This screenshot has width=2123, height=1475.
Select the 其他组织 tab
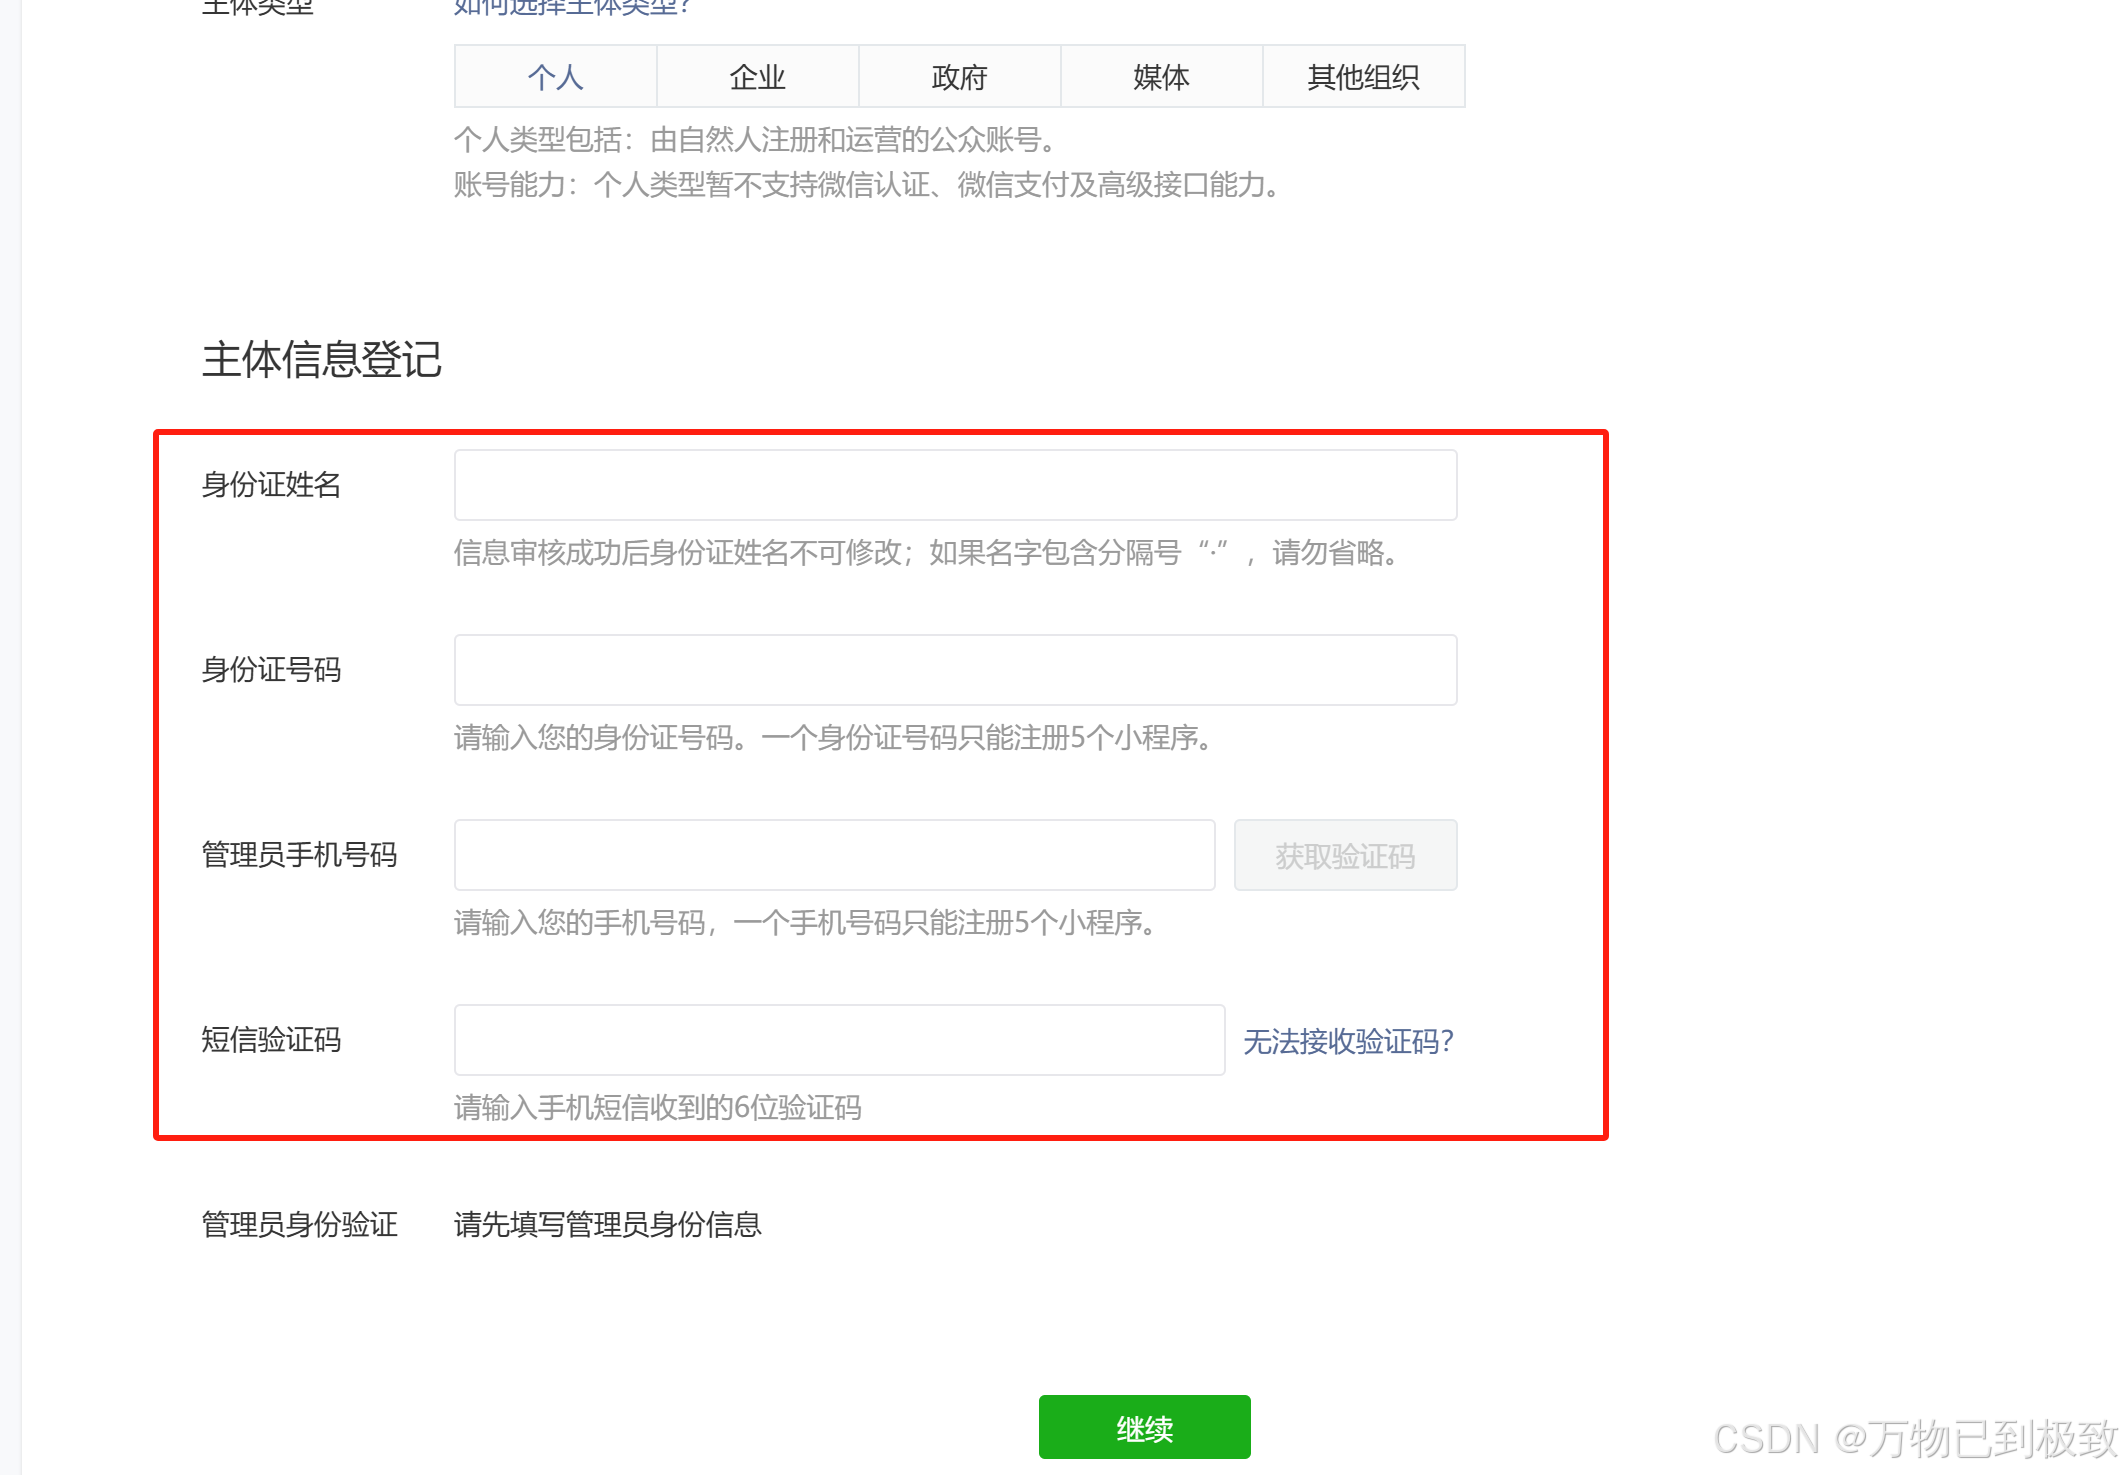tap(1363, 77)
